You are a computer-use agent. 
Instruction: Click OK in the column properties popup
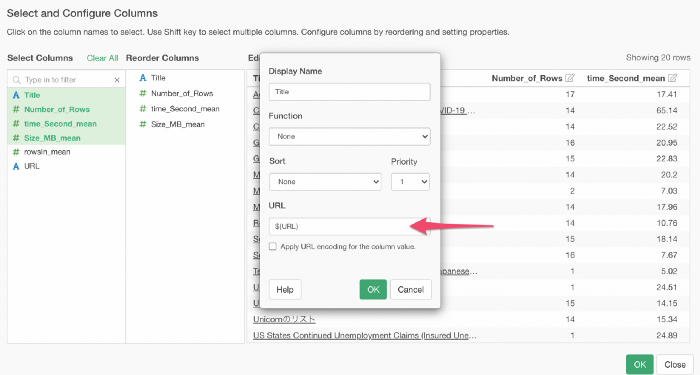(x=373, y=289)
